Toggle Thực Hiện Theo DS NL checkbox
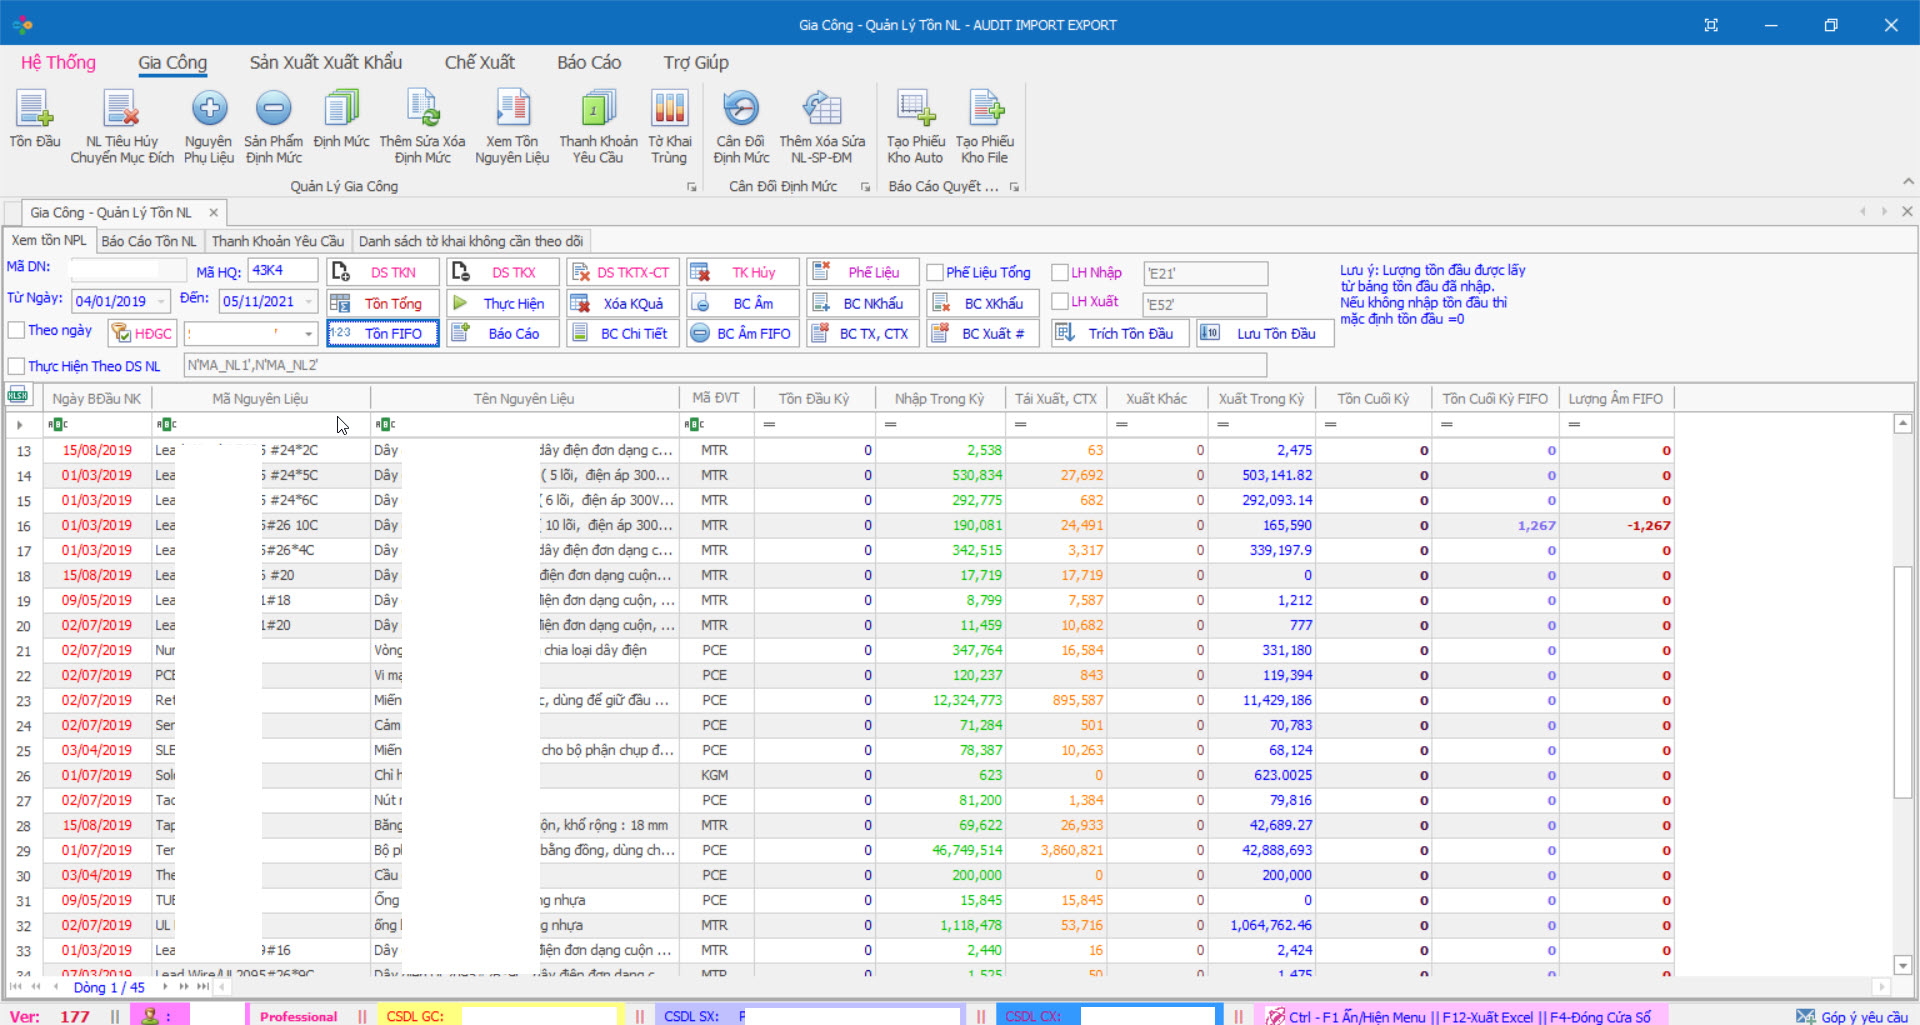1920x1025 pixels. coord(17,366)
